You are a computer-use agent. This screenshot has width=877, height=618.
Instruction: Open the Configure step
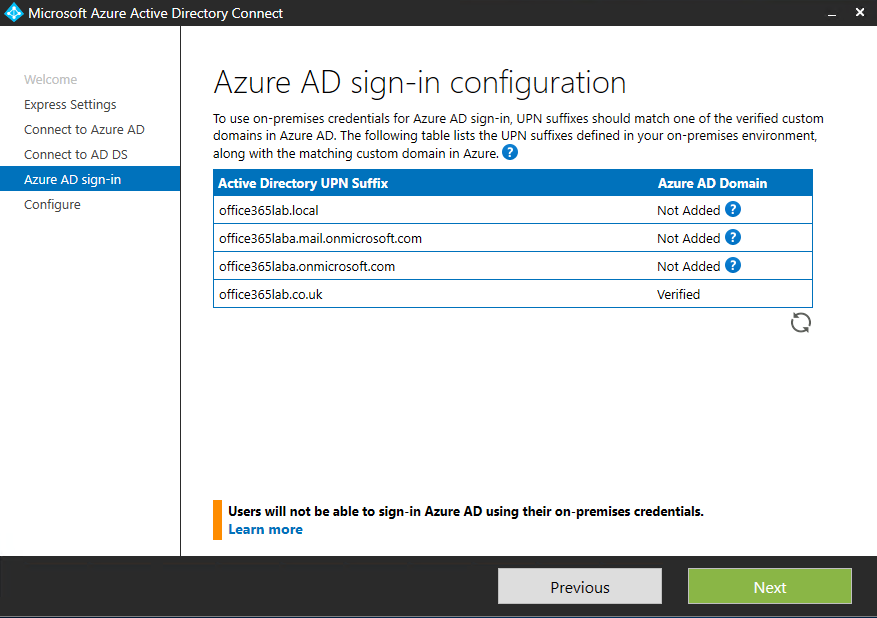(x=52, y=205)
